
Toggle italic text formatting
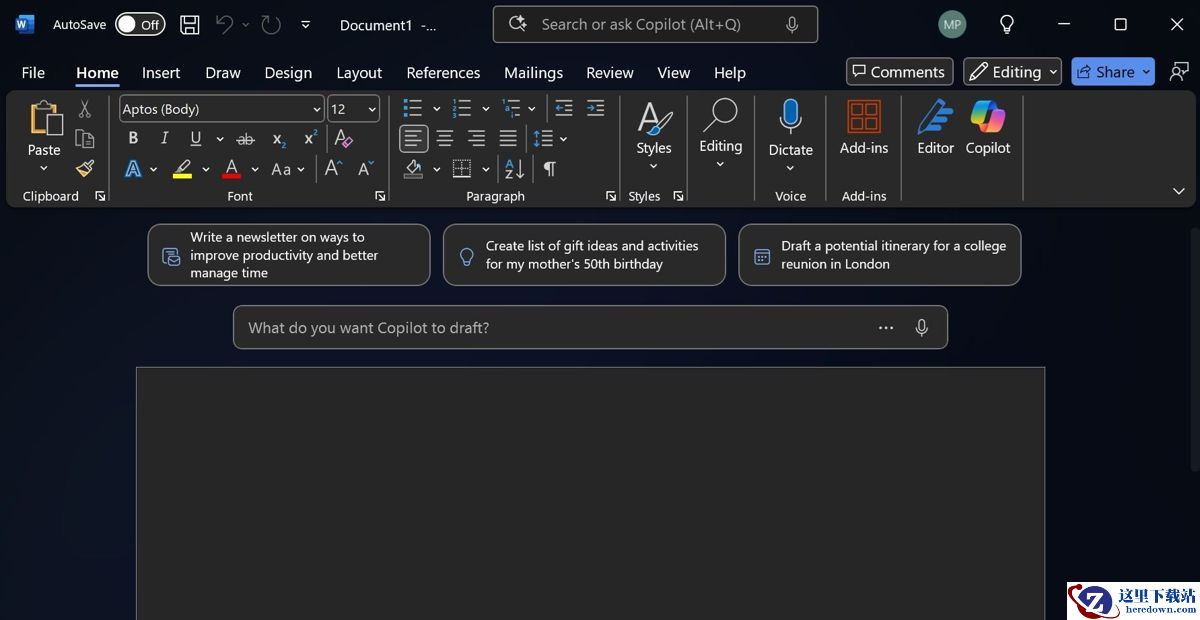[x=164, y=138]
